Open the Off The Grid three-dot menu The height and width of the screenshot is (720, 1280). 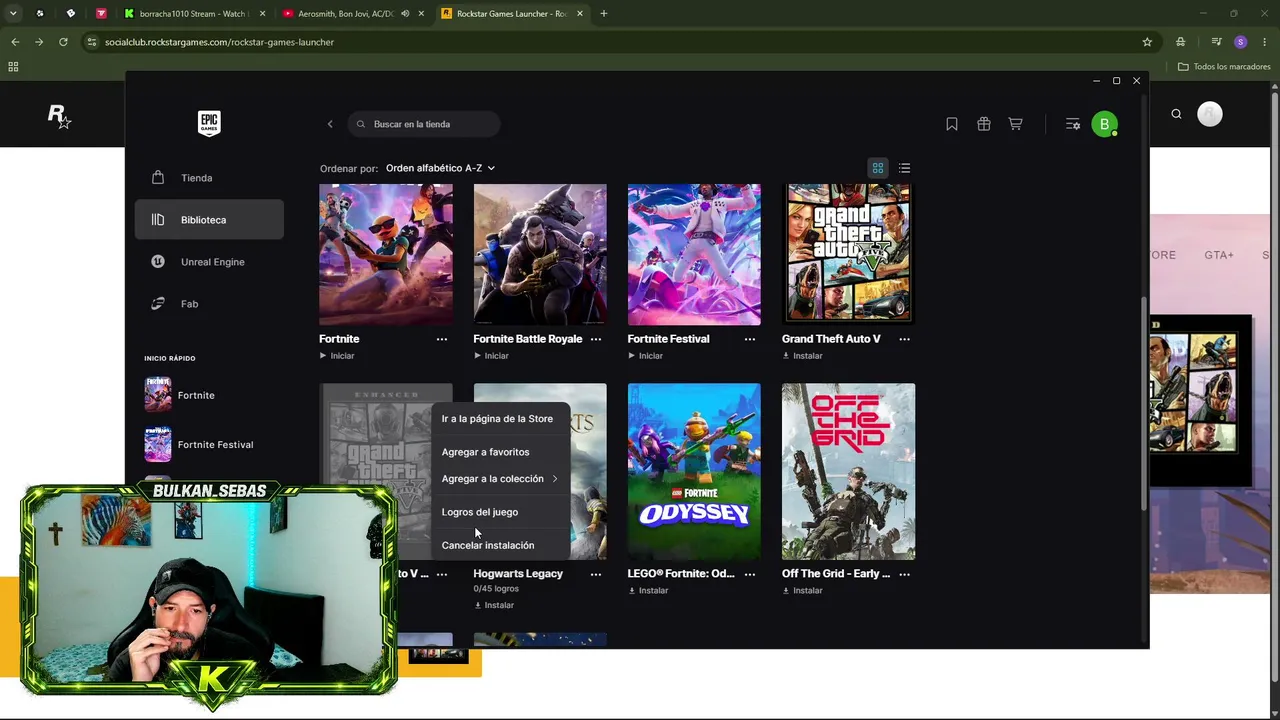pyautogui.click(x=904, y=574)
